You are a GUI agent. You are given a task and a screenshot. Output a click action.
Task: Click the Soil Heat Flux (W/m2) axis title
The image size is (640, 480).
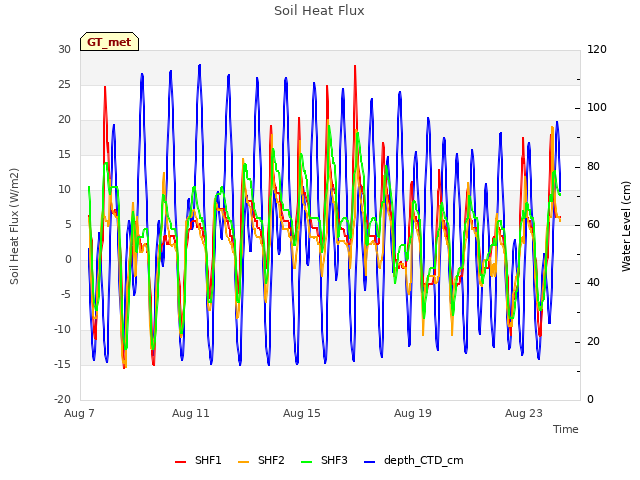coord(14,227)
